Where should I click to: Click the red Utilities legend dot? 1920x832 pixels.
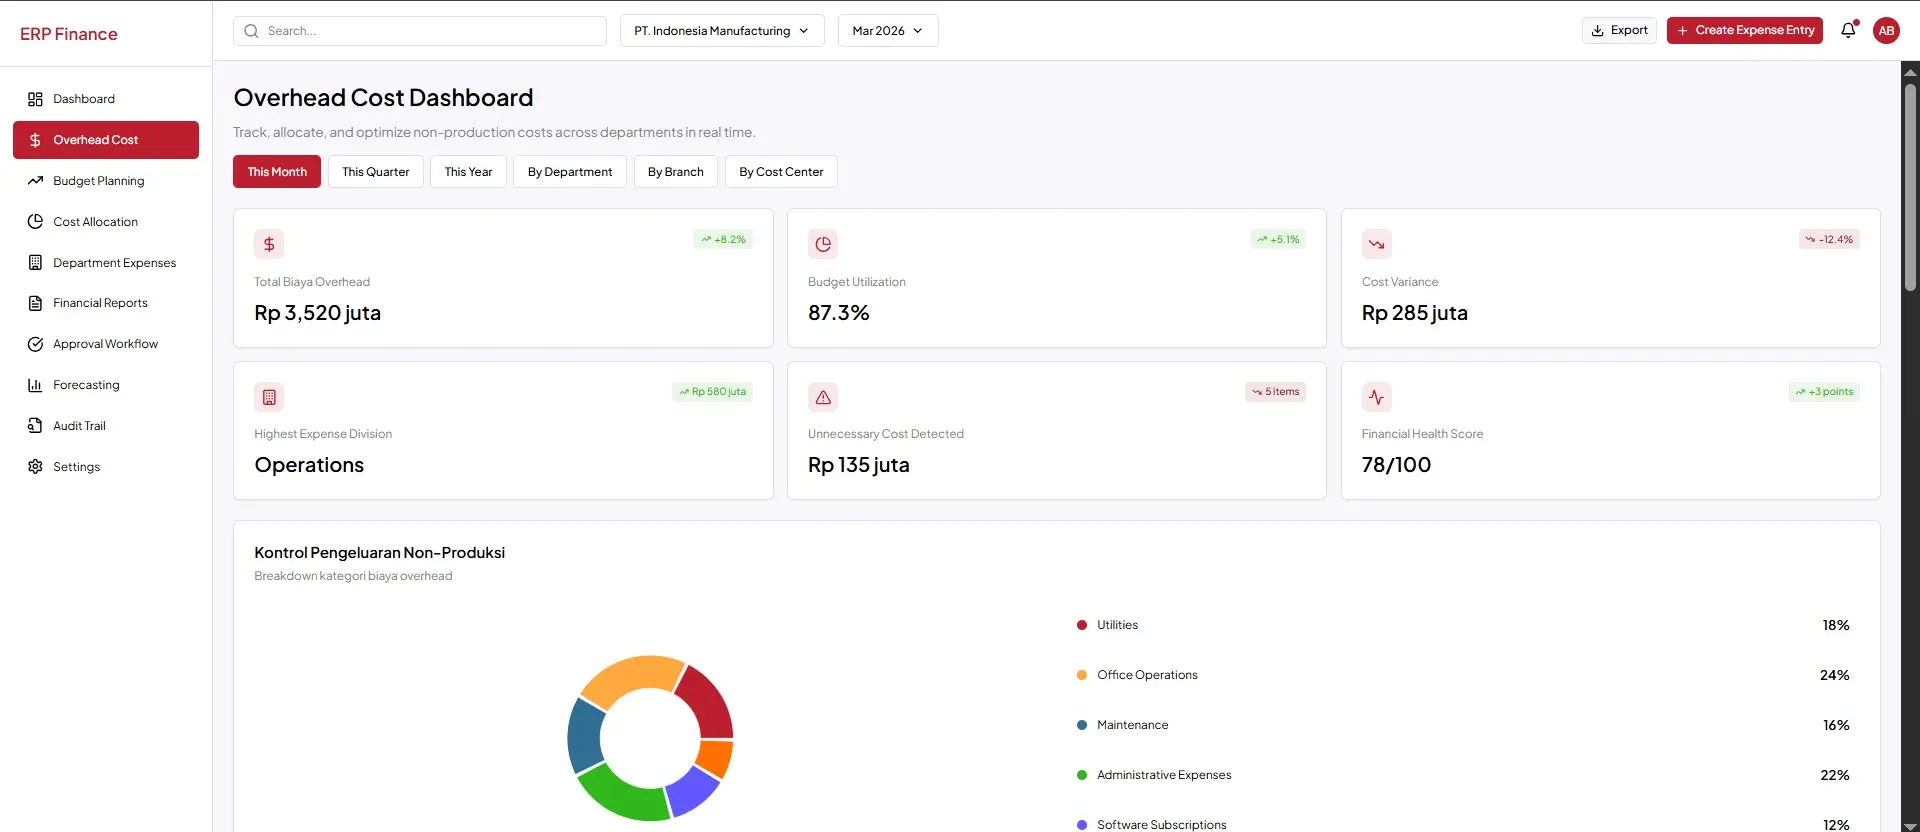click(1081, 625)
